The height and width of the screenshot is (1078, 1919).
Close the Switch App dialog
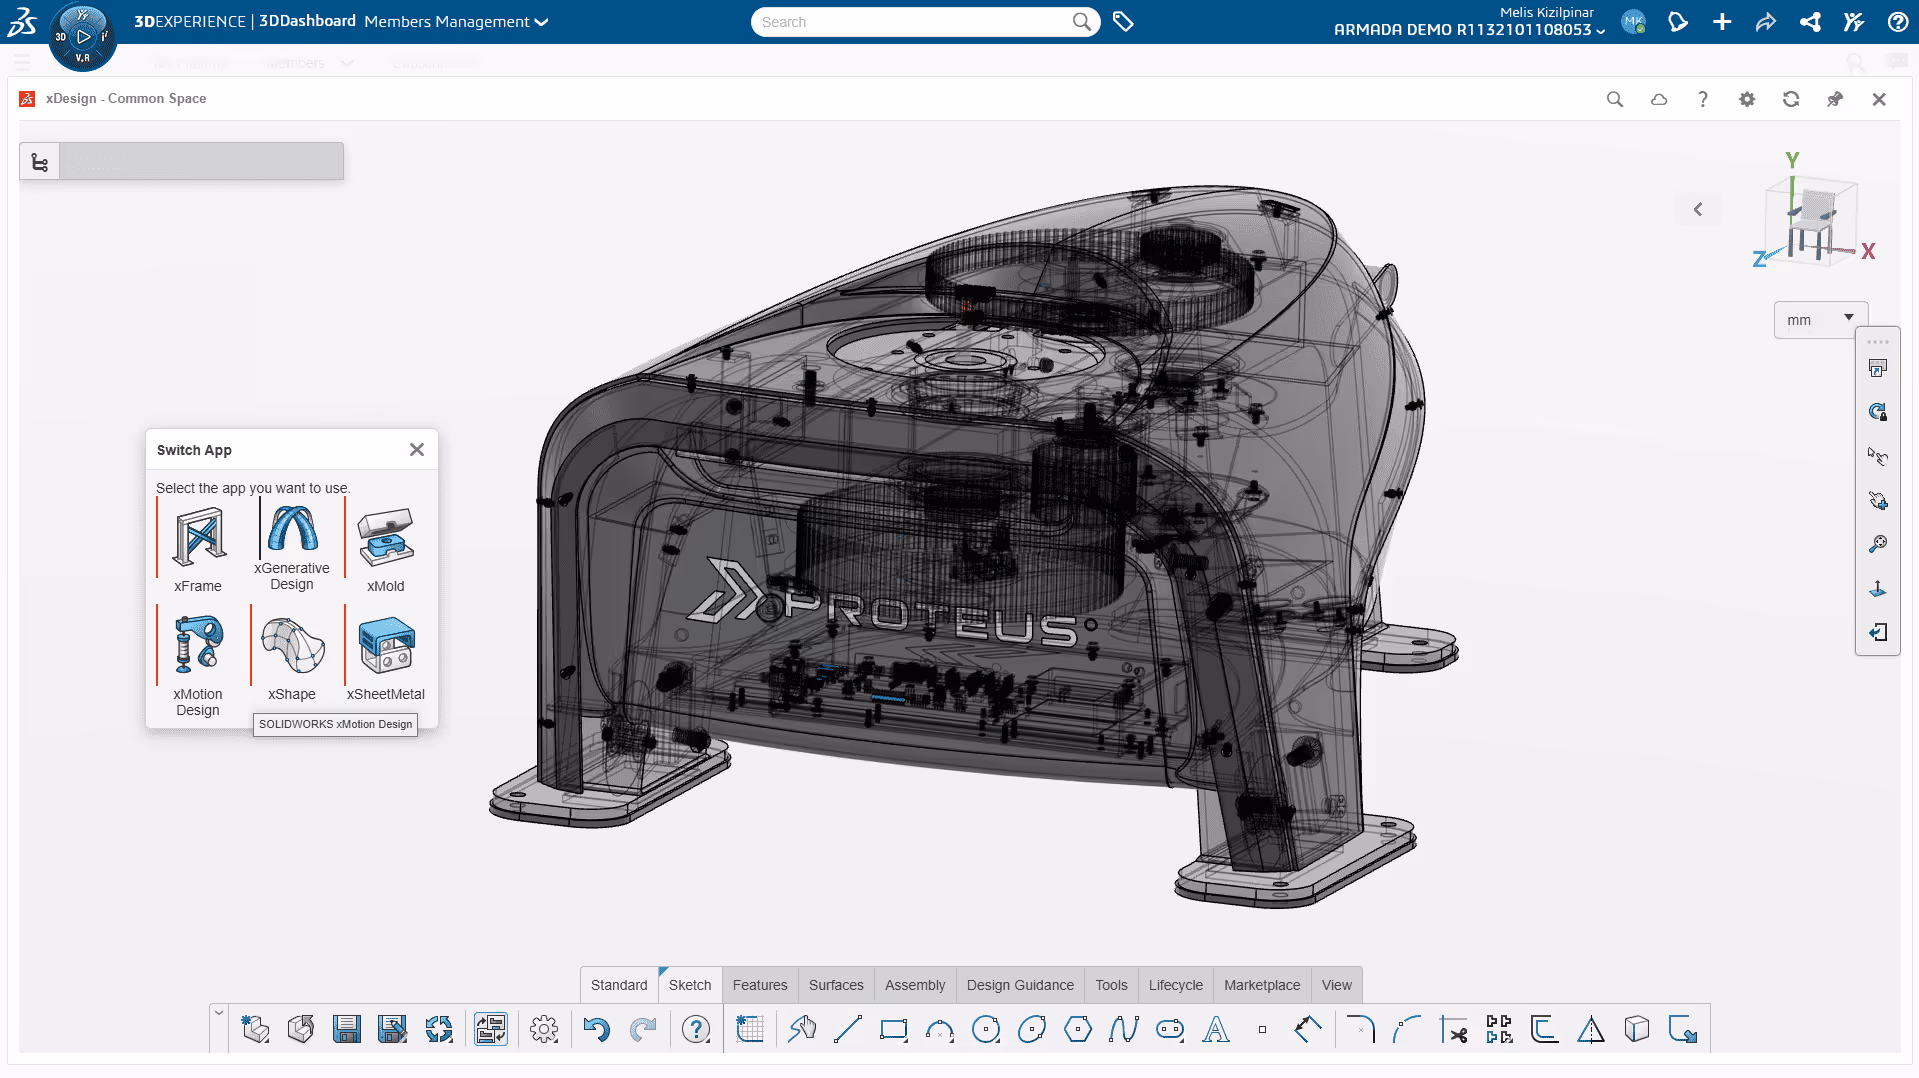pos(417,450)
